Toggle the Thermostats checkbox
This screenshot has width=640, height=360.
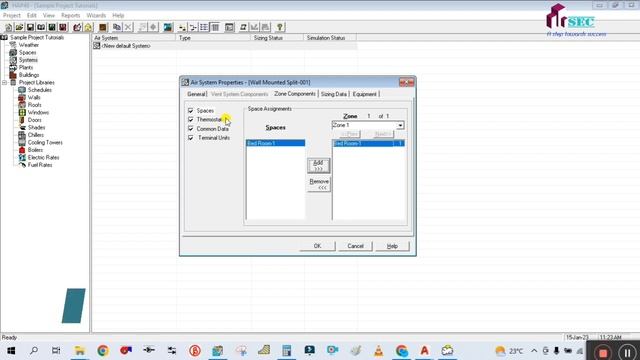coord(191,120)
